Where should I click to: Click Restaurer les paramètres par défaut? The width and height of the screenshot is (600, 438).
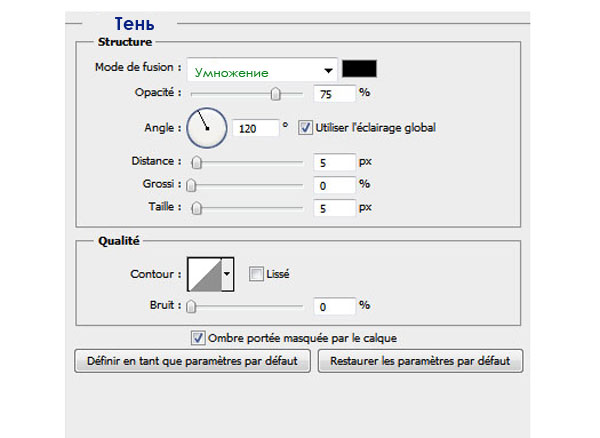click(420, 361)
